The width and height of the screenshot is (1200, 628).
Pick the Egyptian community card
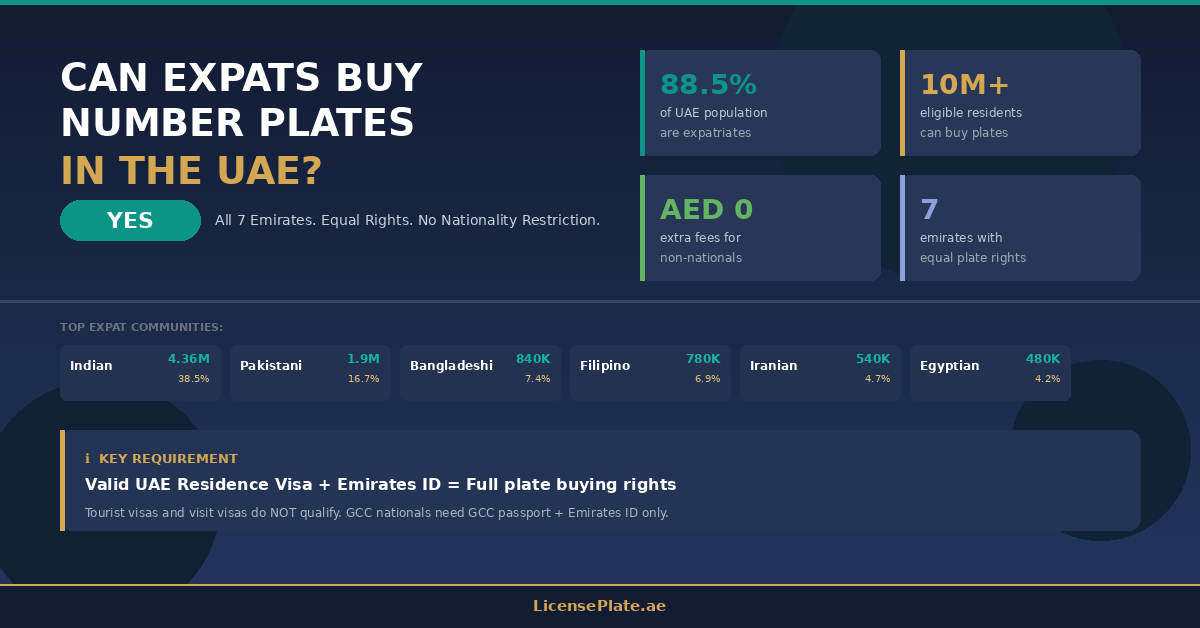(990, 373)
